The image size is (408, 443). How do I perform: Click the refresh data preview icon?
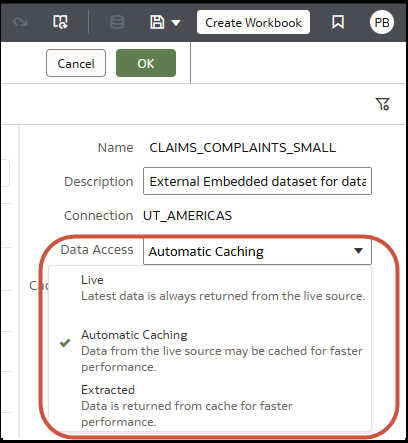[x=60, y=22]
